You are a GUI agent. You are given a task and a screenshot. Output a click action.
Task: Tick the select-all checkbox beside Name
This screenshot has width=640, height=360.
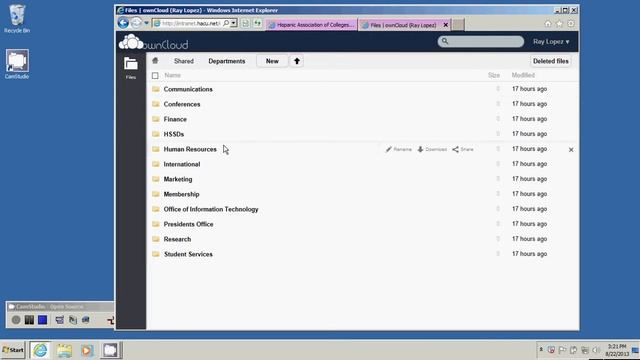pos(155,76)
